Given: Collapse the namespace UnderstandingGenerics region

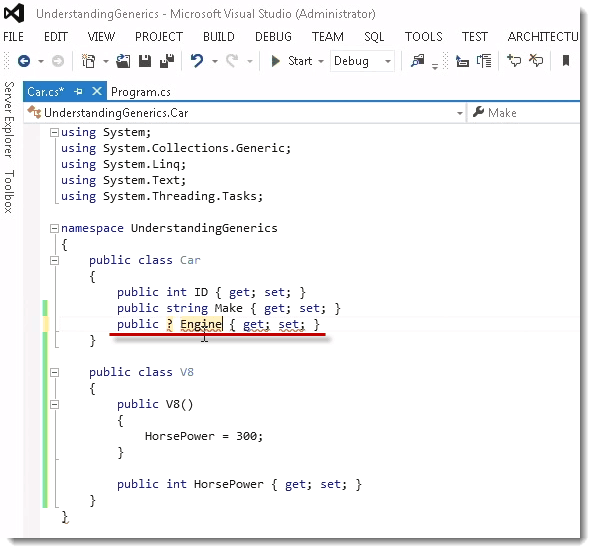Looking at the screenshot, I should point(55,228).
